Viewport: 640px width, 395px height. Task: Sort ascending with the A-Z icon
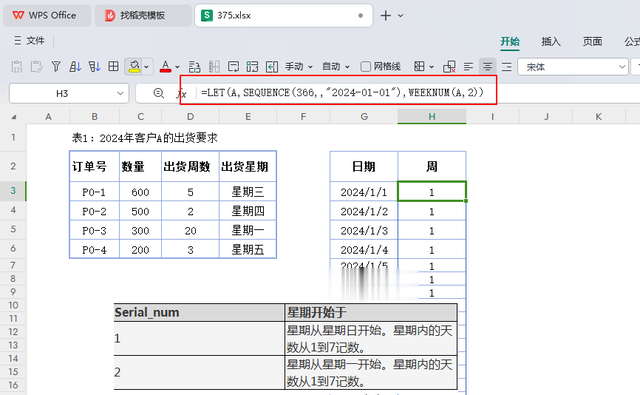[75, 67]
